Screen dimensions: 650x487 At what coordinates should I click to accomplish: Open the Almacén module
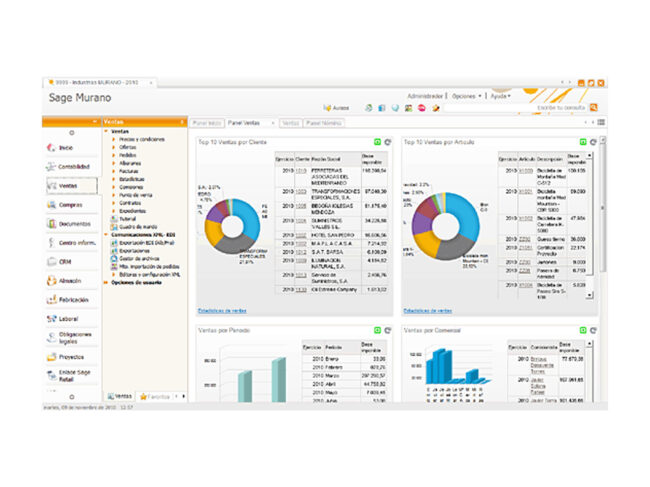(x=70, y=281)
